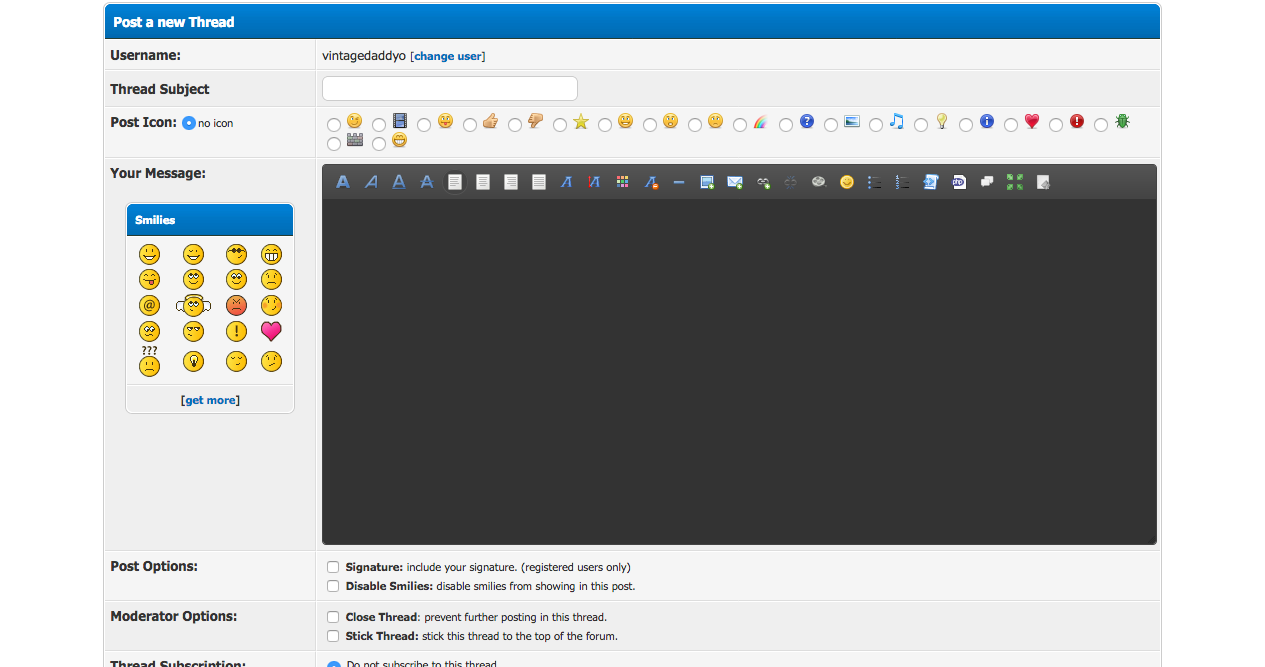Check the Disable Smilies option
1265x667 pixels.
tap(333, 587)
